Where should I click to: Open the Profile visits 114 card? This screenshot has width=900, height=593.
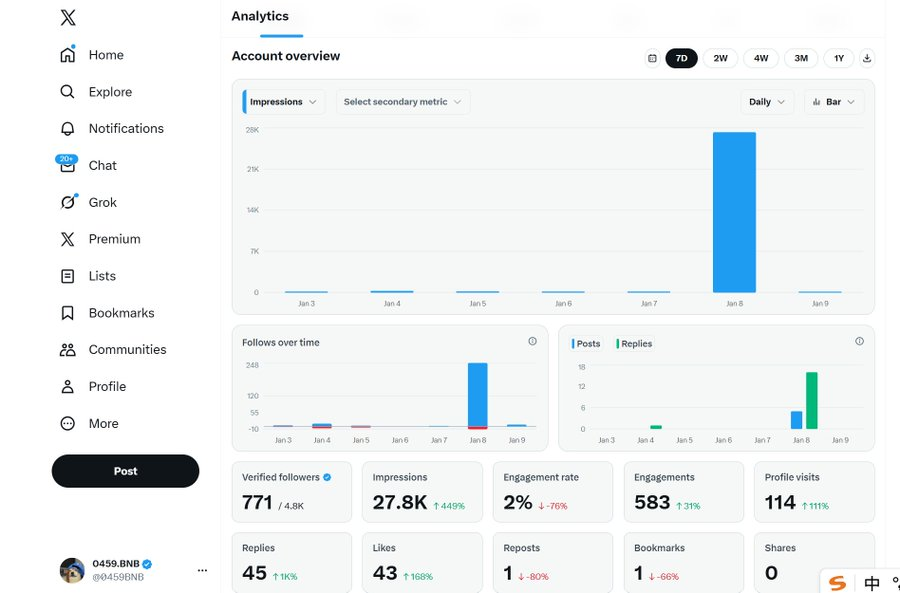pos(814,492)
